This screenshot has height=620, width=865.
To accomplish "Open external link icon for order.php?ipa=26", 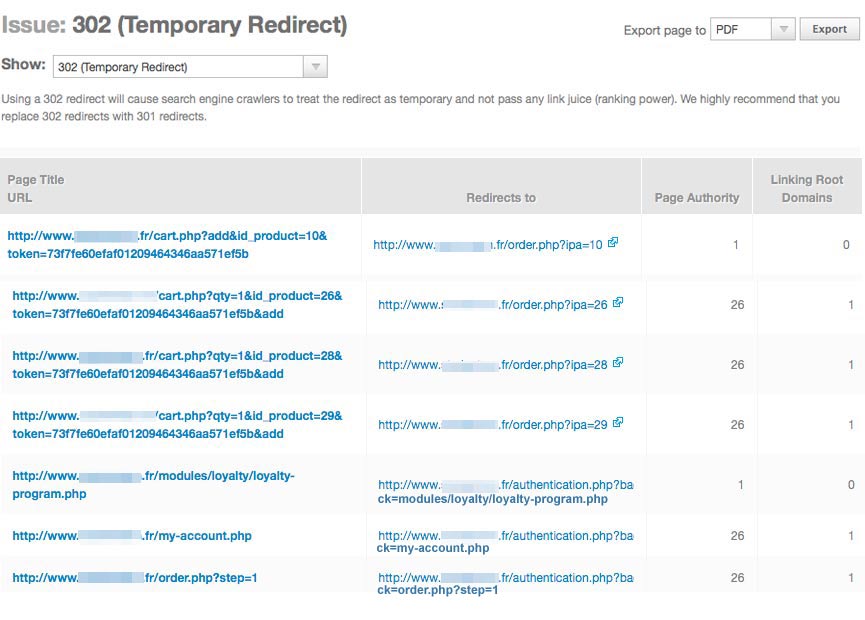I will coord(618,302).
